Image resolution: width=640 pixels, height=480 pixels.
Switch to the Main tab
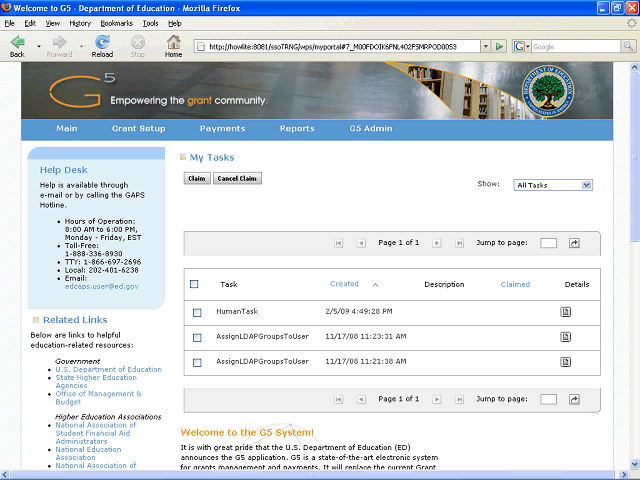pyautogui.click(x=67, y=129)
